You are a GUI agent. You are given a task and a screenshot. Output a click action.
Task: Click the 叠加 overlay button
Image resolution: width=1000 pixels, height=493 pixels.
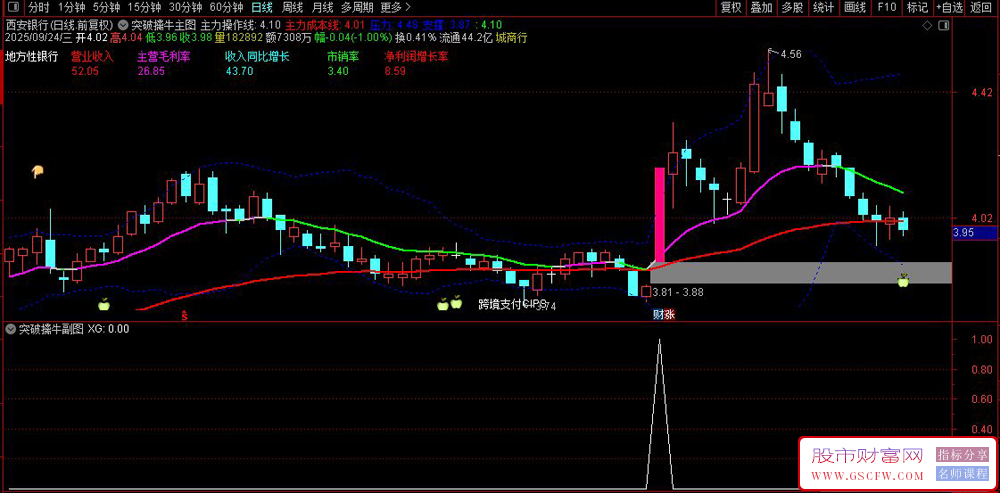[761, 8]
